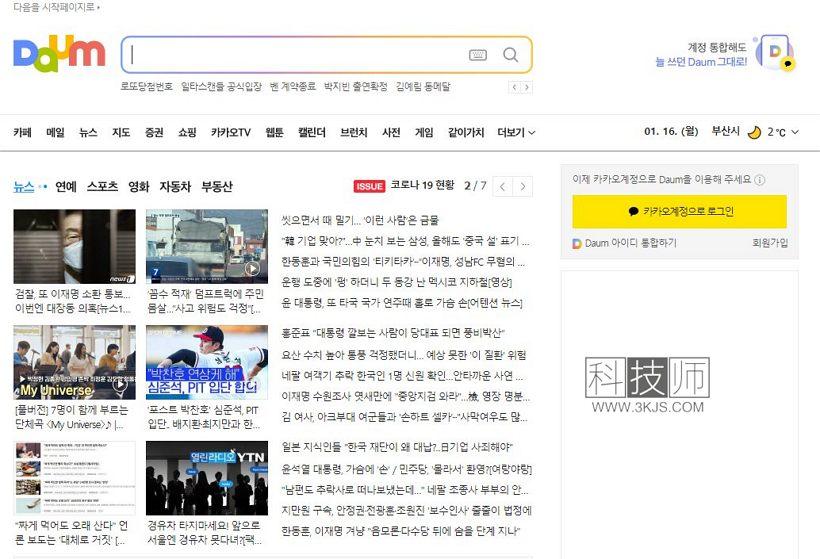Open the news article list thumbnail about 짜게 먹어도
820x559 pixels.
pyautogui.click(x=74, y=478)
